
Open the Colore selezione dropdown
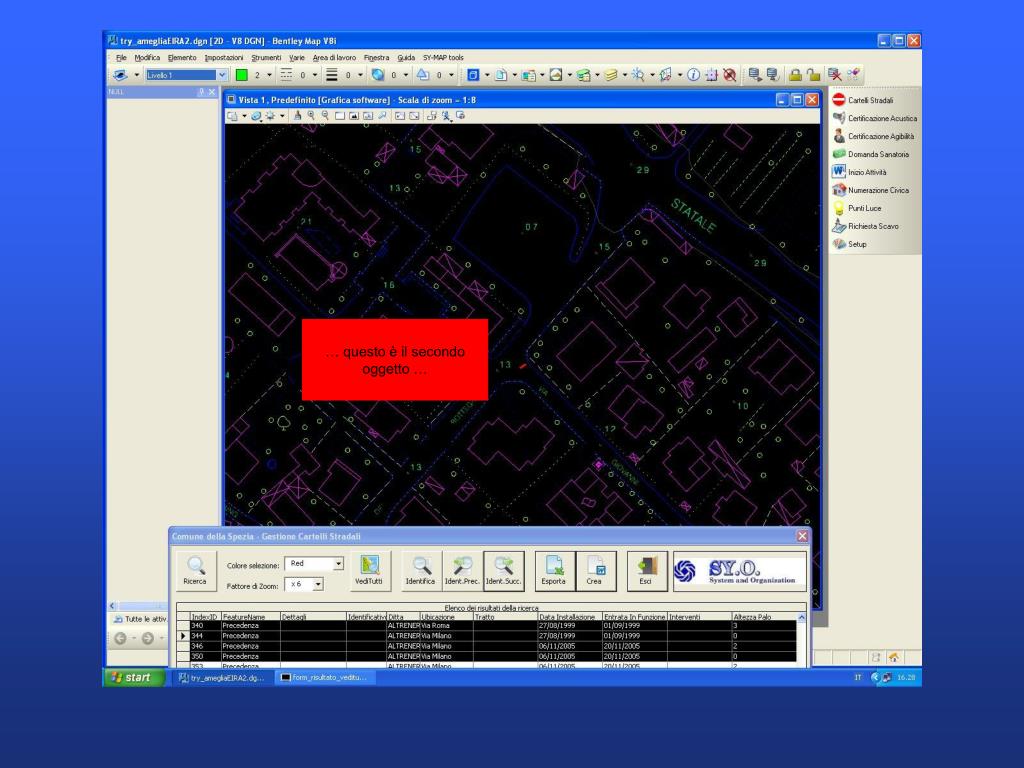point(338,564)
